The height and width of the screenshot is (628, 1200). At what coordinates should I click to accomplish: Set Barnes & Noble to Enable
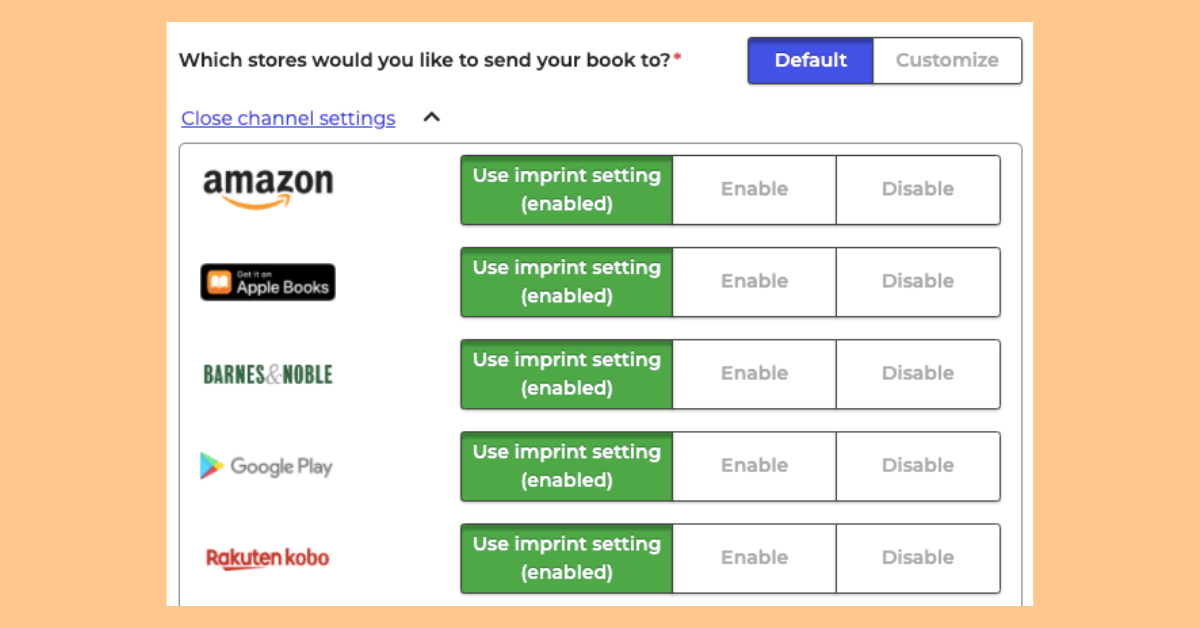[x=754, y=373]
